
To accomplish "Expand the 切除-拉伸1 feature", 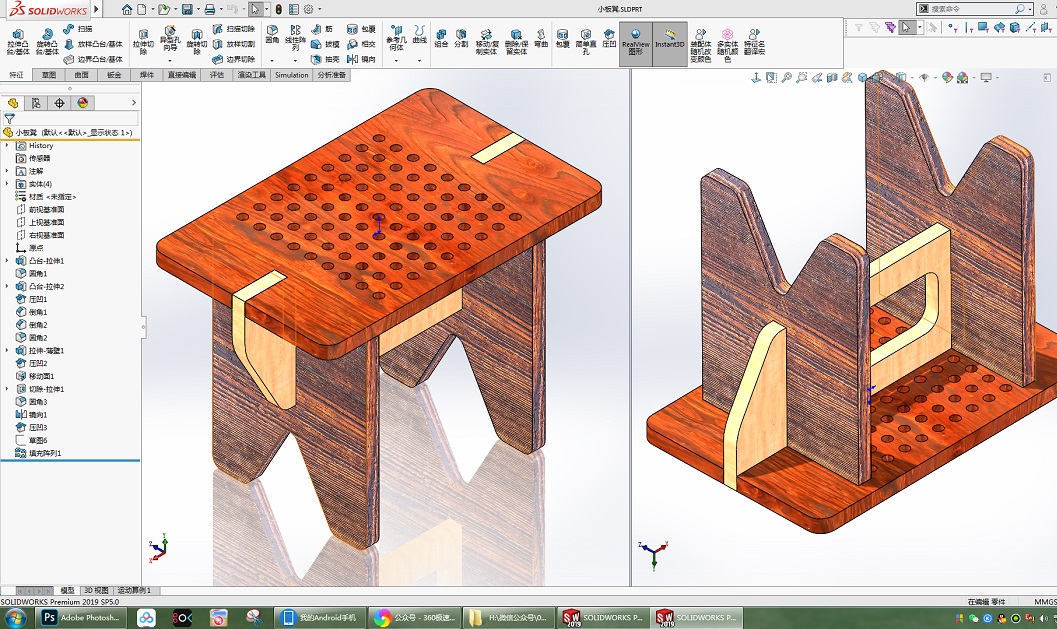I will coord(7,389).
